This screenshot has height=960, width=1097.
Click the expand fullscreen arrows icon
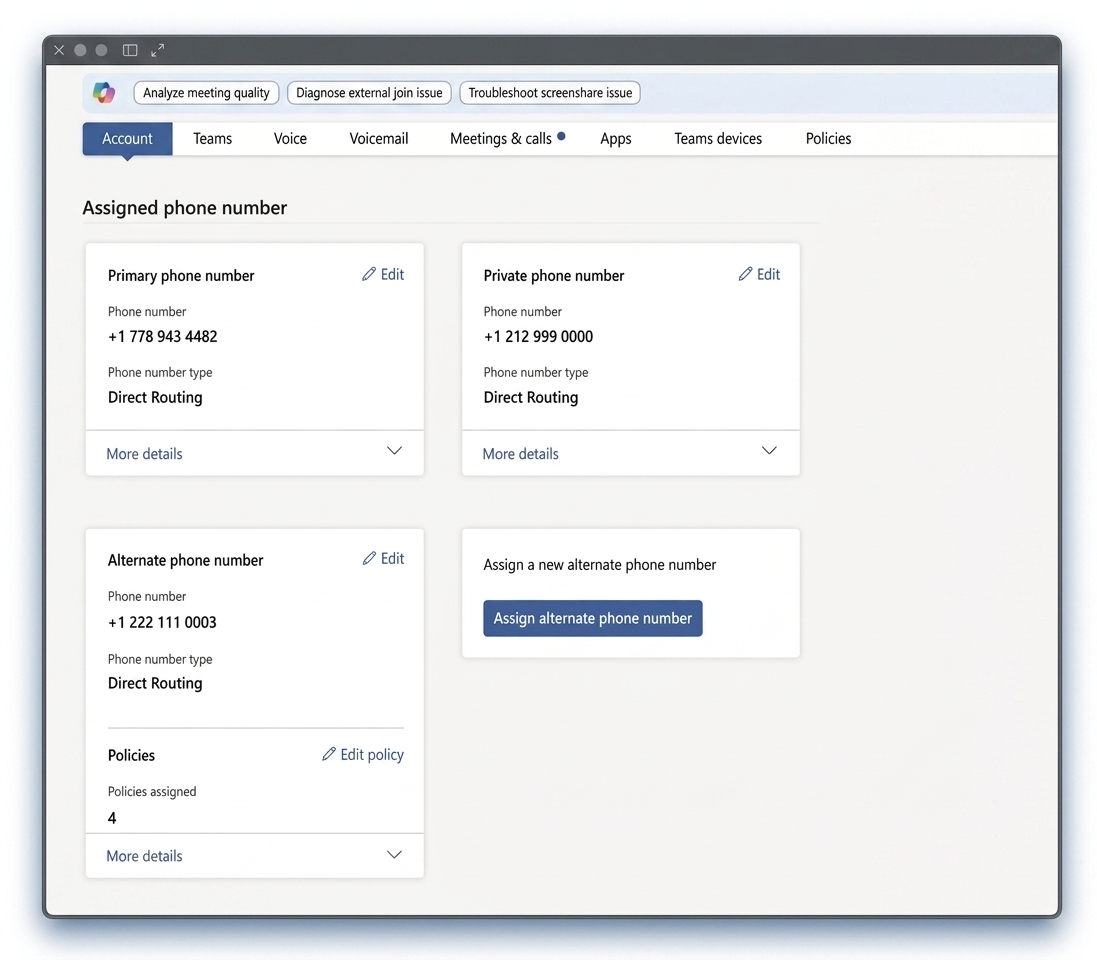click(157, 50)
